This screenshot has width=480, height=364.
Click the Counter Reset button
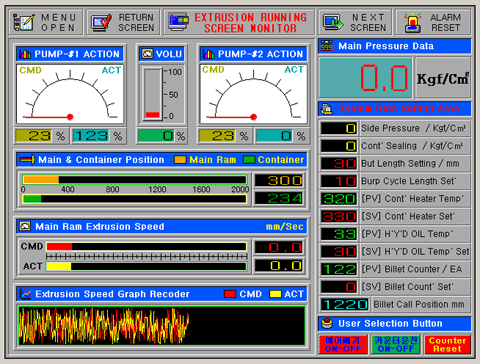click(x=447, y=345)
